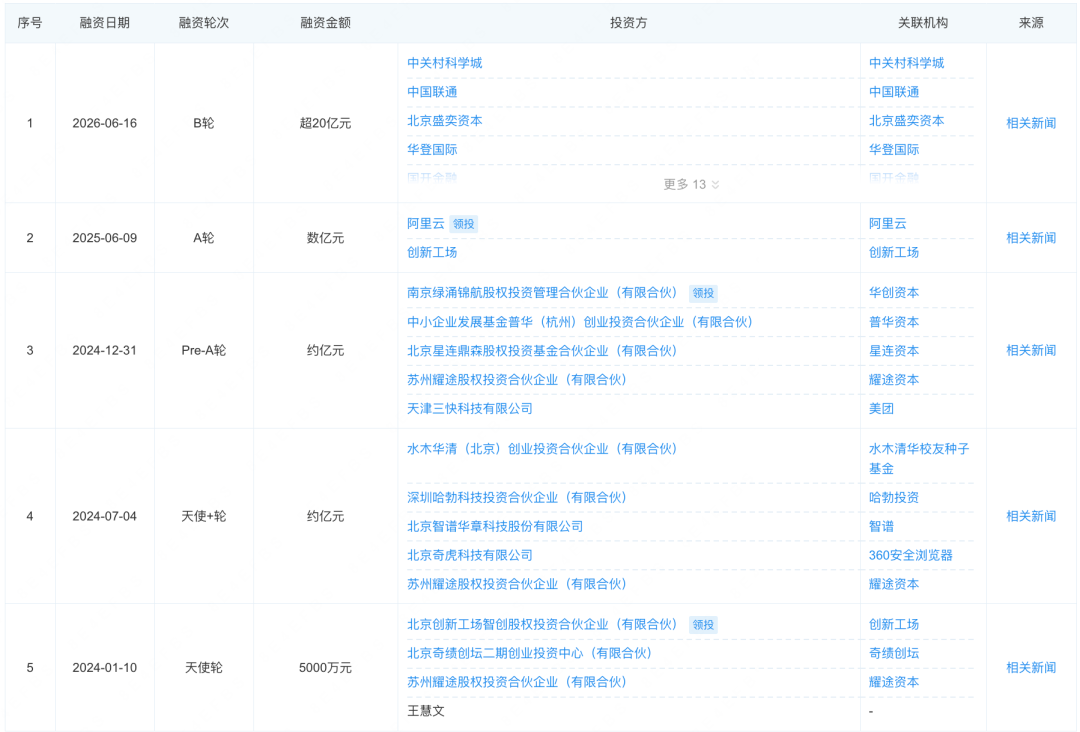The height and width of the screenshot is (732, 1080).
Task: Open 相关新闻 for the 5000万元 天使轮 round
Action: (x=1030, y=668)
